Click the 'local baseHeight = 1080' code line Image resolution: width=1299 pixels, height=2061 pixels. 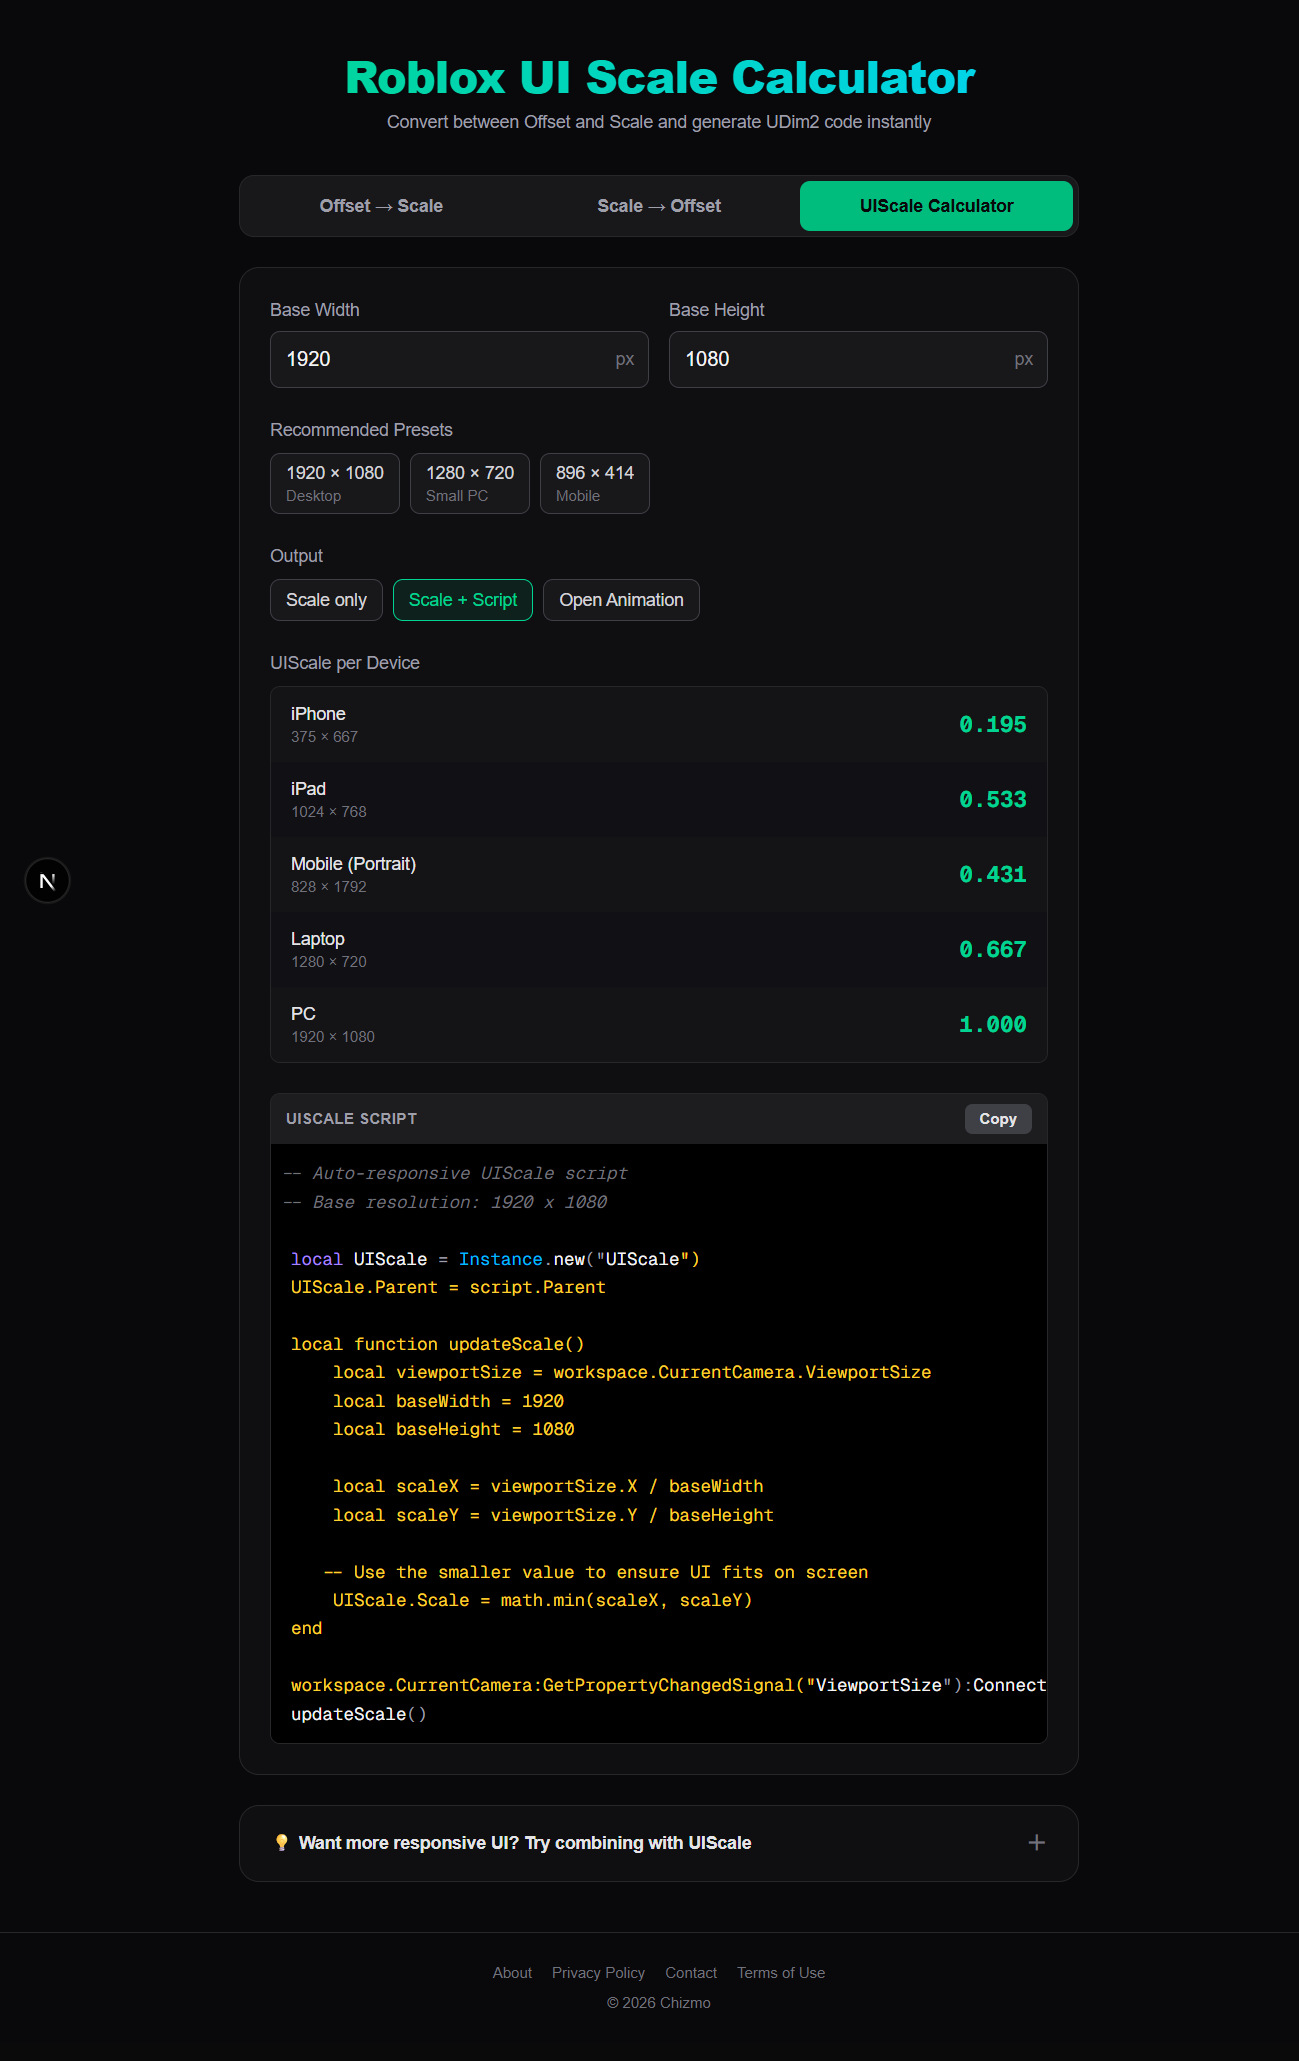point(453,1430)
